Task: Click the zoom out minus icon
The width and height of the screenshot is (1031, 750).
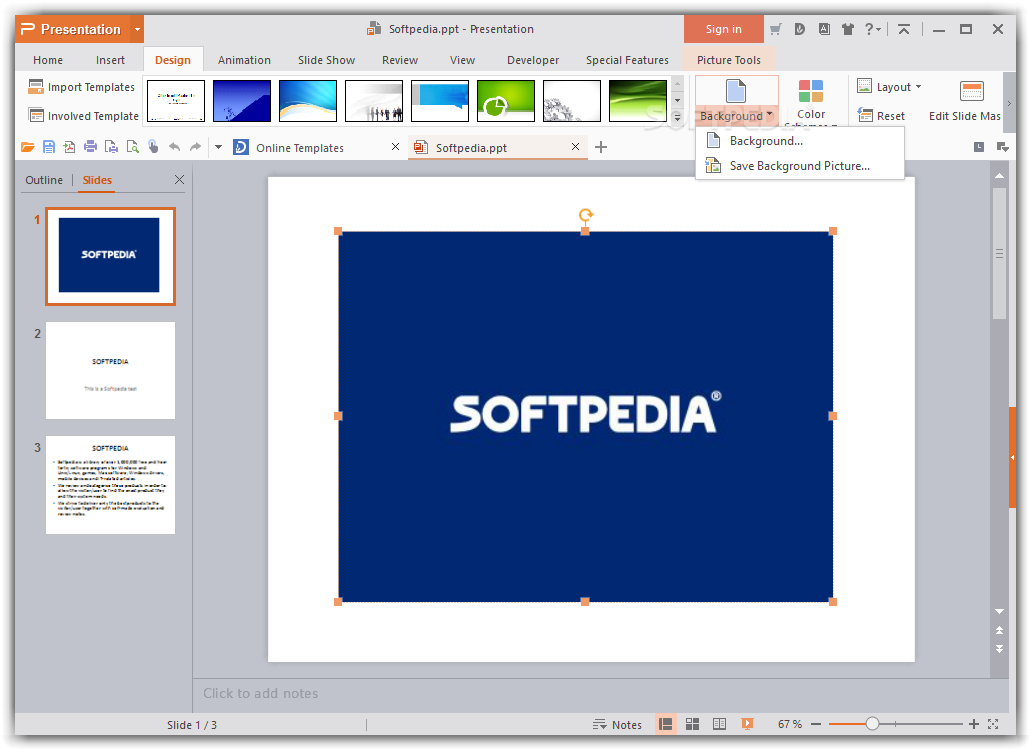Action: coord(816,724)
